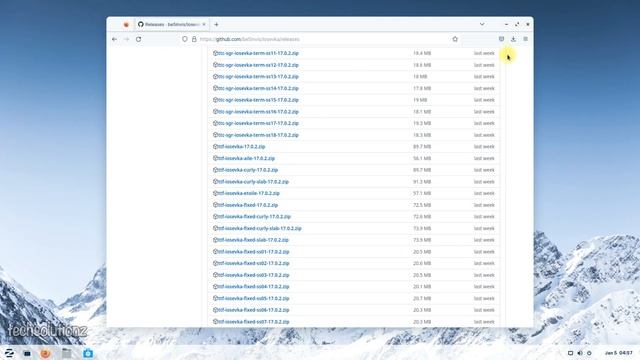Click the dark taskbar icon beside Zorin menu

point(27,353)
